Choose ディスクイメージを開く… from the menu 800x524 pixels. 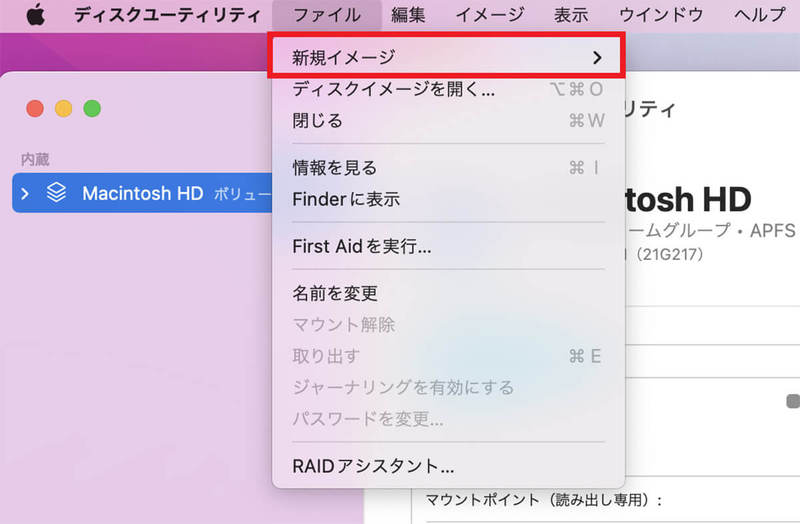(x=448, y=89)
